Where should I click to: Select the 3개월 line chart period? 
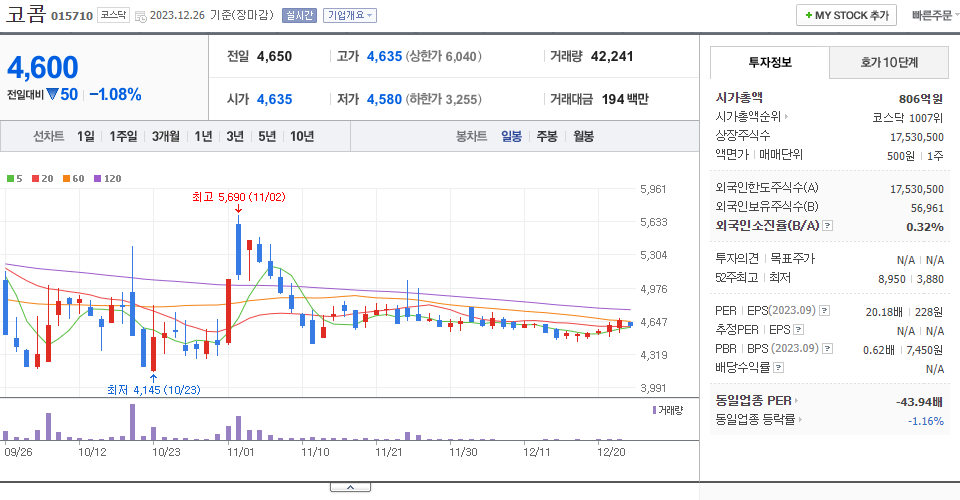point(165,136)
